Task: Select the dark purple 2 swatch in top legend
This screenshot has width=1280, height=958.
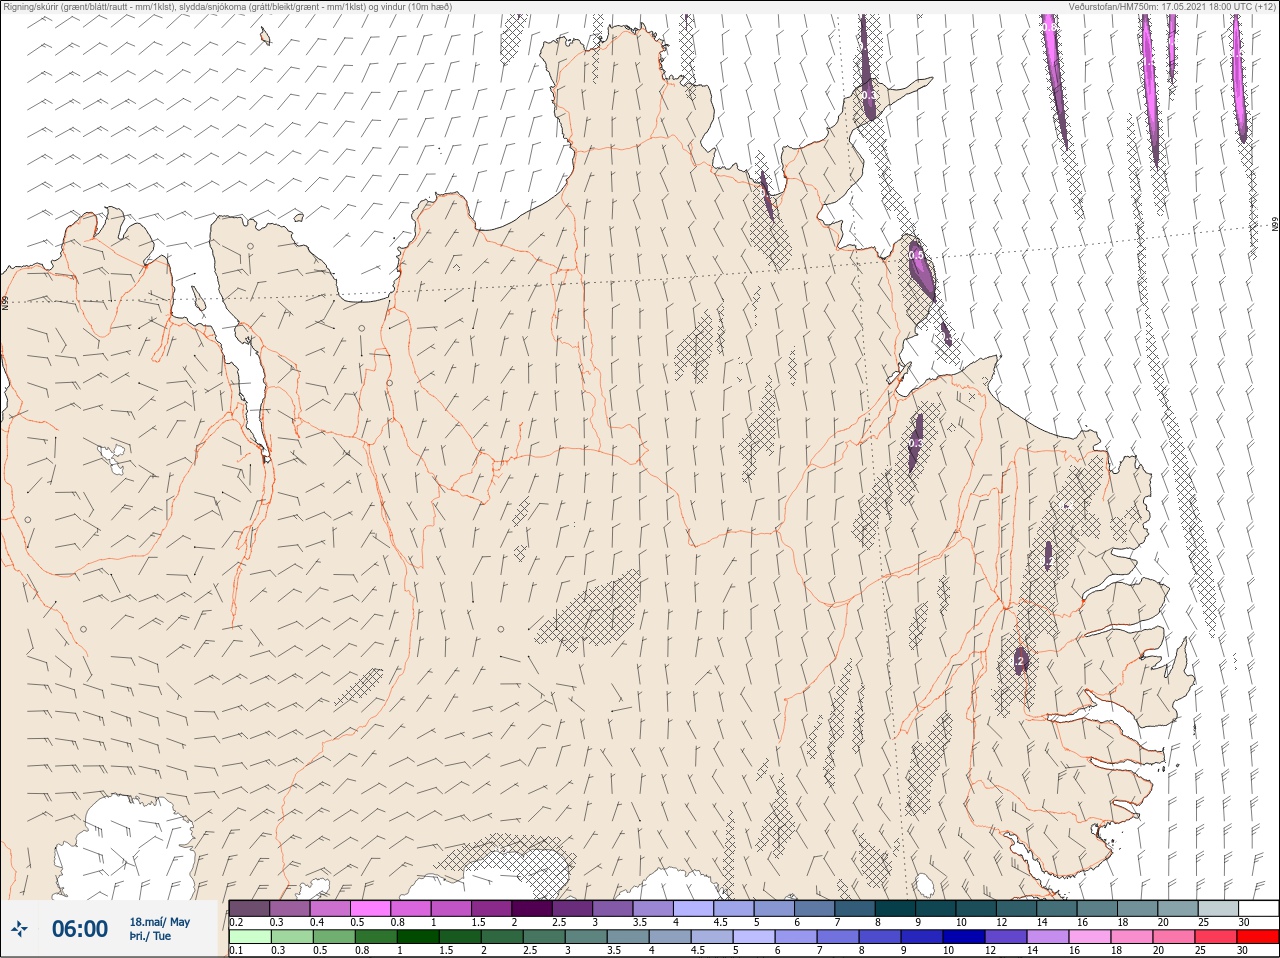Action: [531, 908]
